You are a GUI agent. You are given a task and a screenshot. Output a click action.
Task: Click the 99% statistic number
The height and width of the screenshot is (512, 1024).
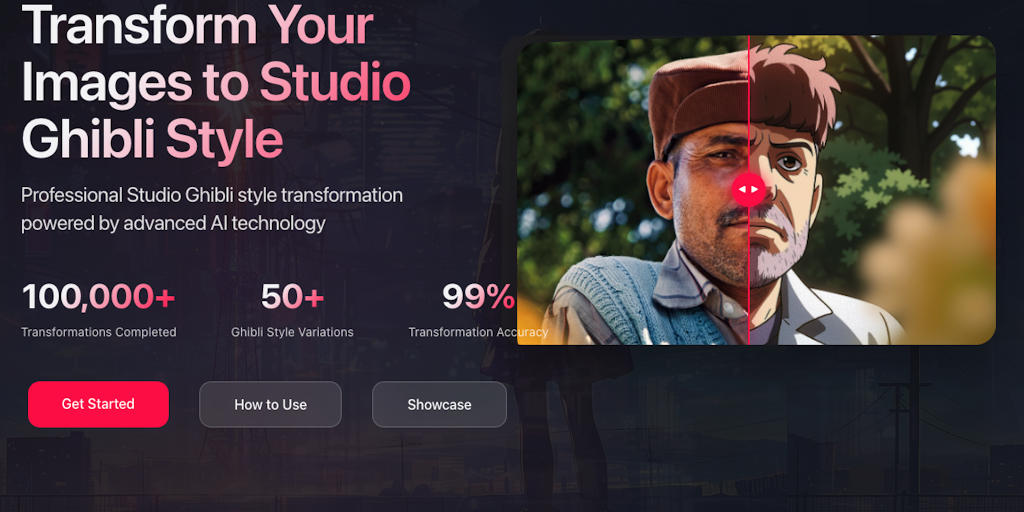click(478, 297)
